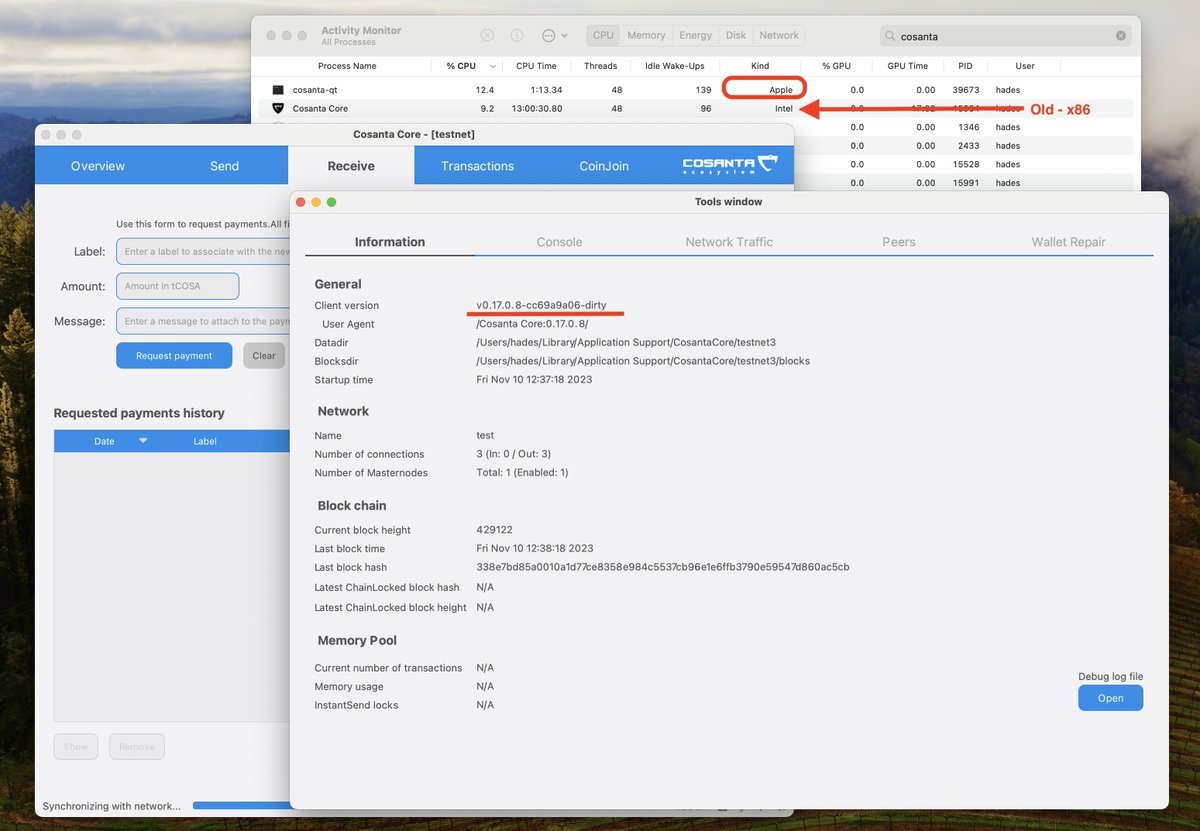Click the stop process icon in Activity Monitor
The height and width of the screenshot is (831, 1200).
coord(487,35)
